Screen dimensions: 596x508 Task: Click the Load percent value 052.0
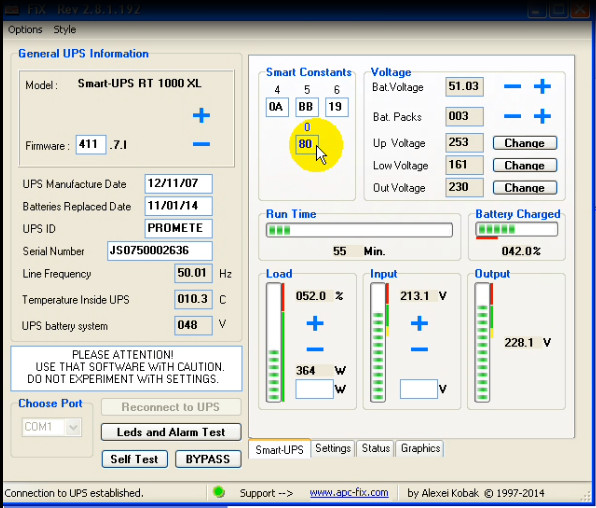311,296
